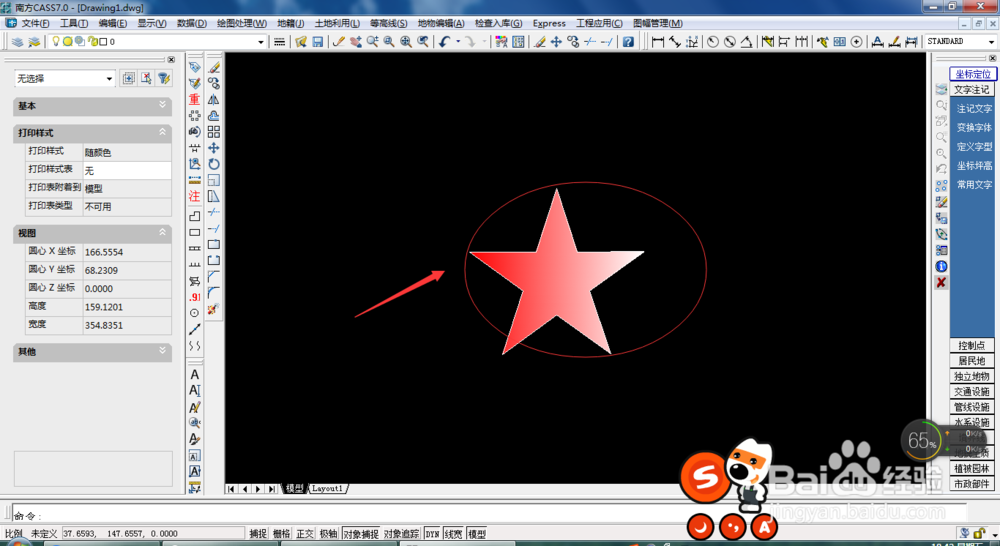Screen dimensions: 1000x546
Task: Click the 圆心 X 坐标 value field
Action: click(x=127, y=252)
